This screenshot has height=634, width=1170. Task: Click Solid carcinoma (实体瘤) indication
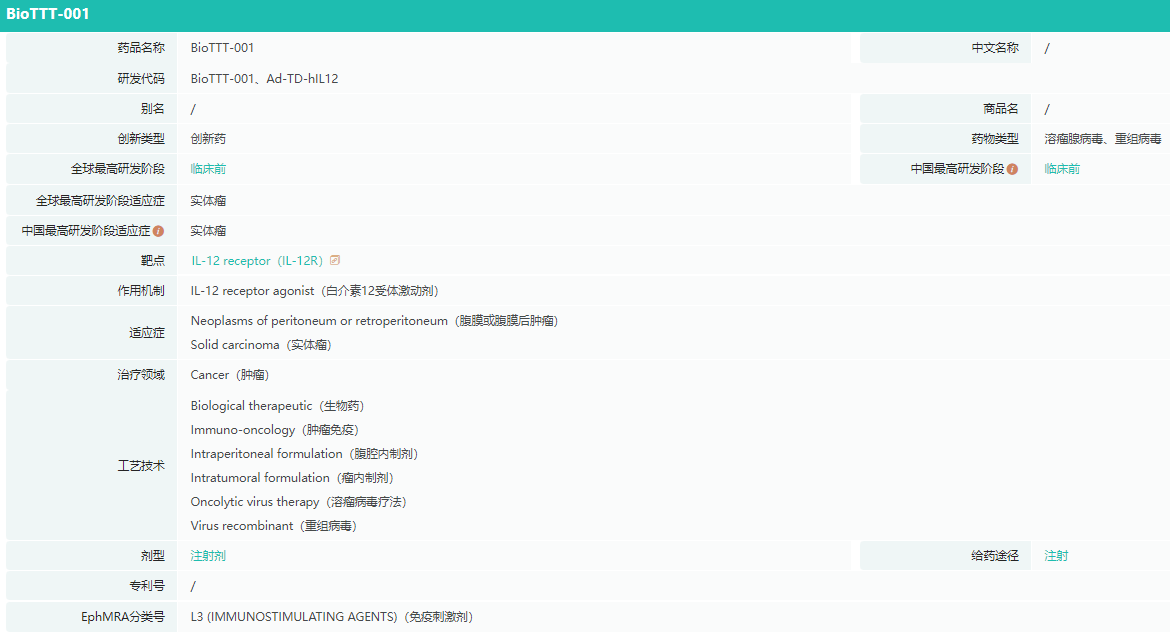(x=261, y=345)
